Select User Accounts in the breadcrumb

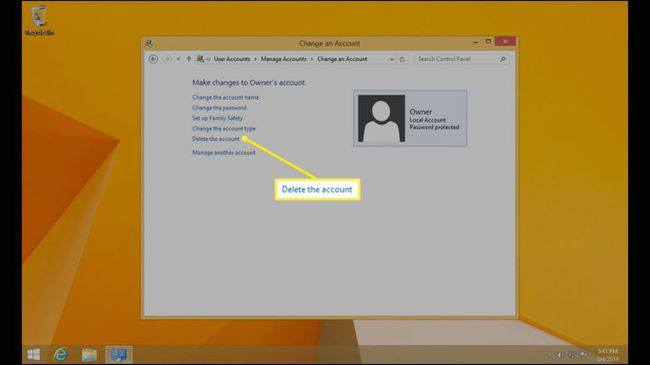click(x=232, y=59)
